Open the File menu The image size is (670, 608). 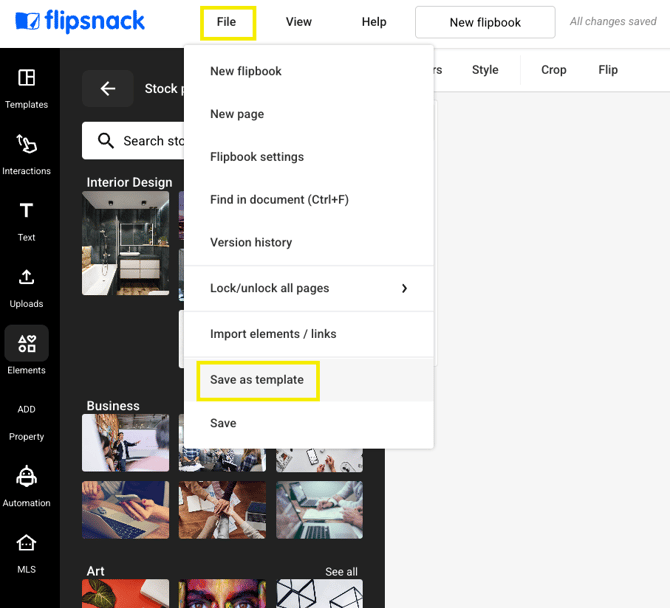pos(227,22)
